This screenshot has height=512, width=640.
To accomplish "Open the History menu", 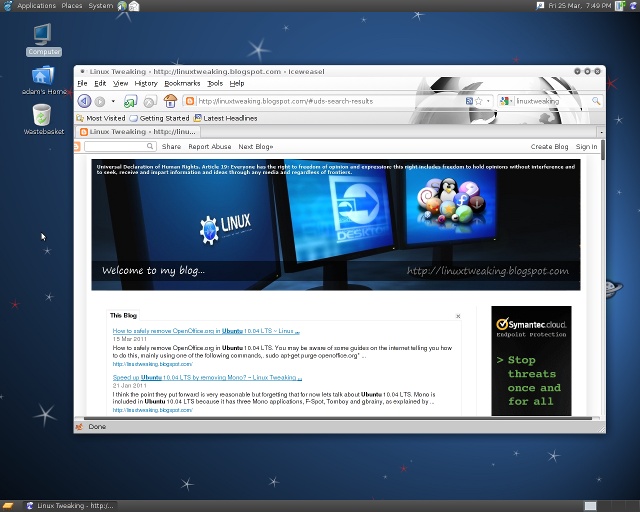I will point(146,83).
